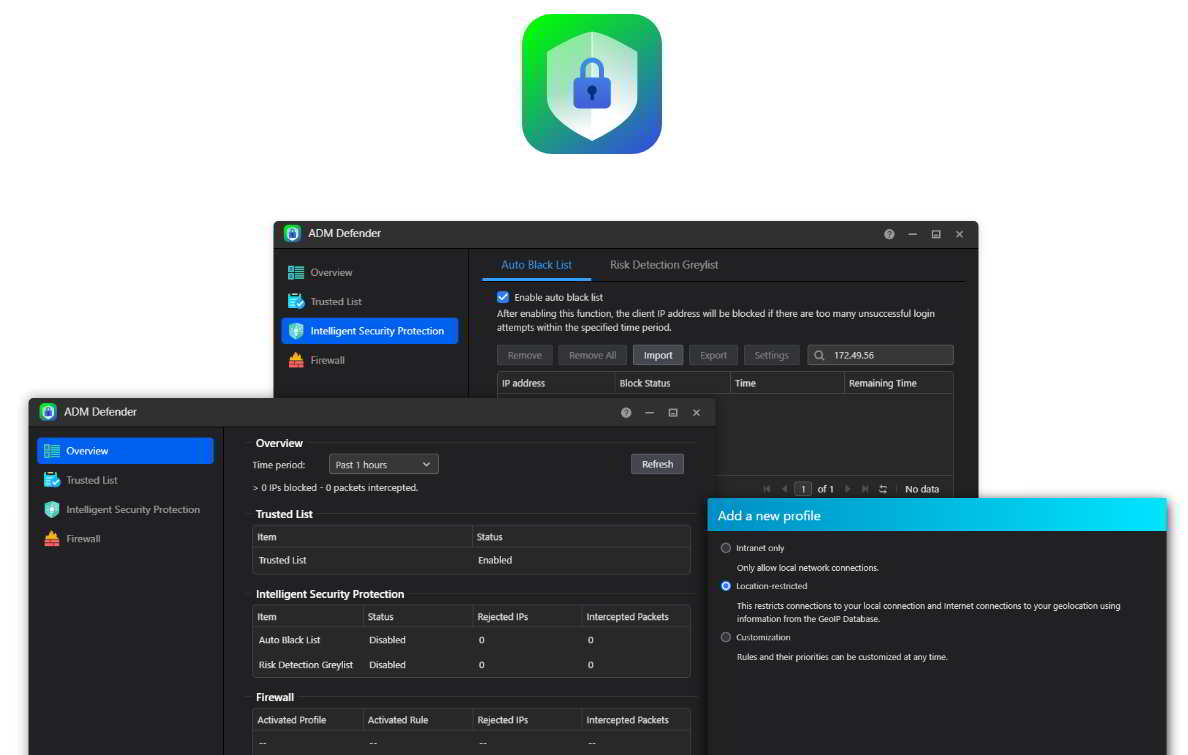Open help in the back ADM Defender window
The width and height of the screenshot is (1188, 755).
[x=889, y=234]
